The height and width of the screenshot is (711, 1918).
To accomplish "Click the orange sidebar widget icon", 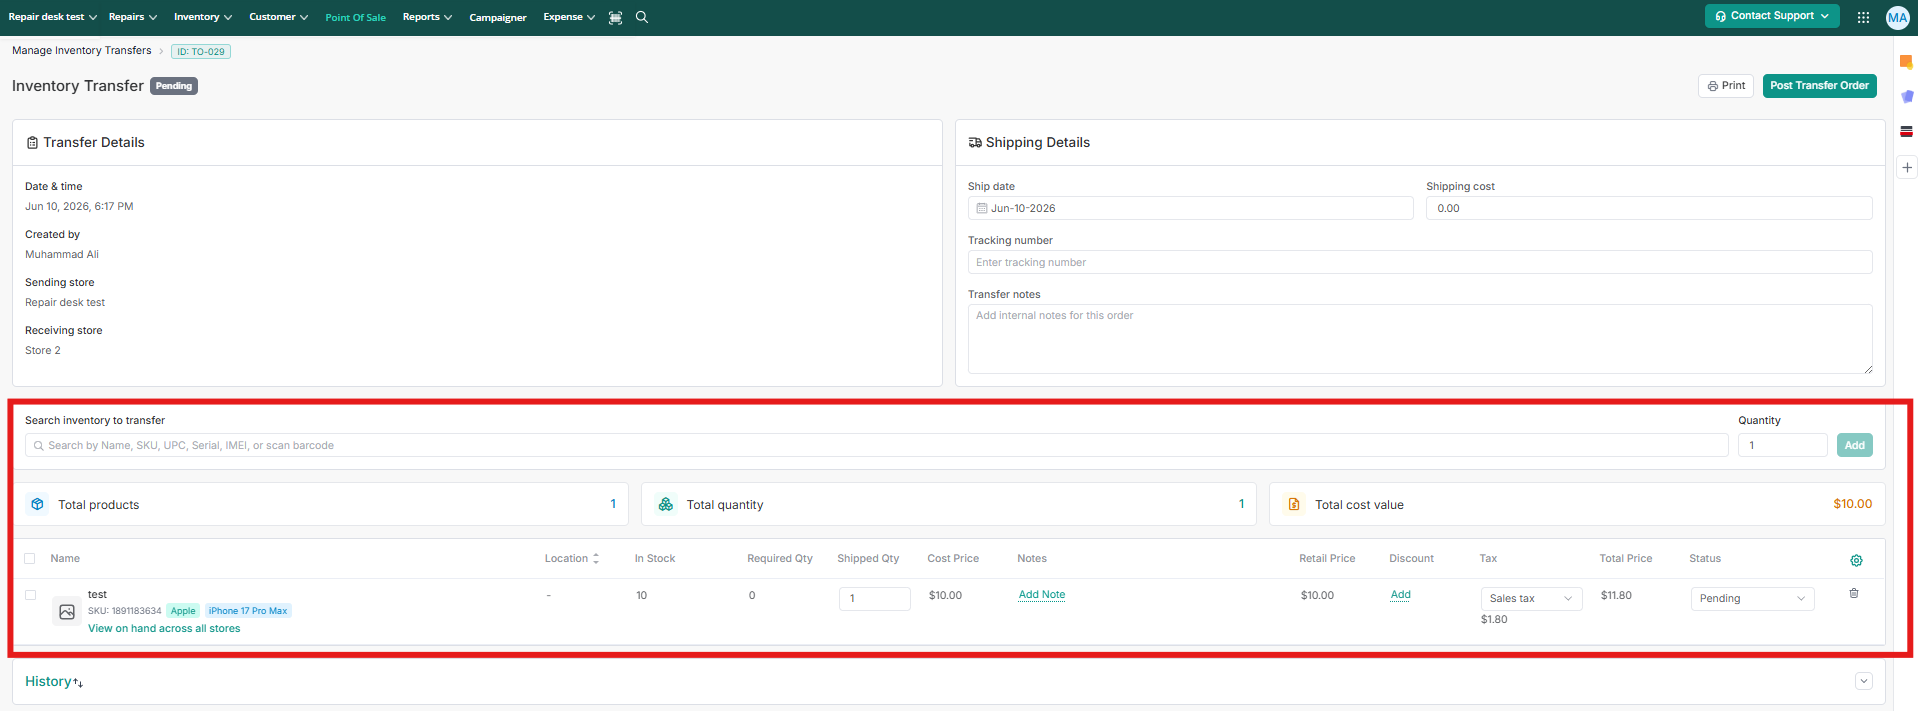I will [1906, 62].
